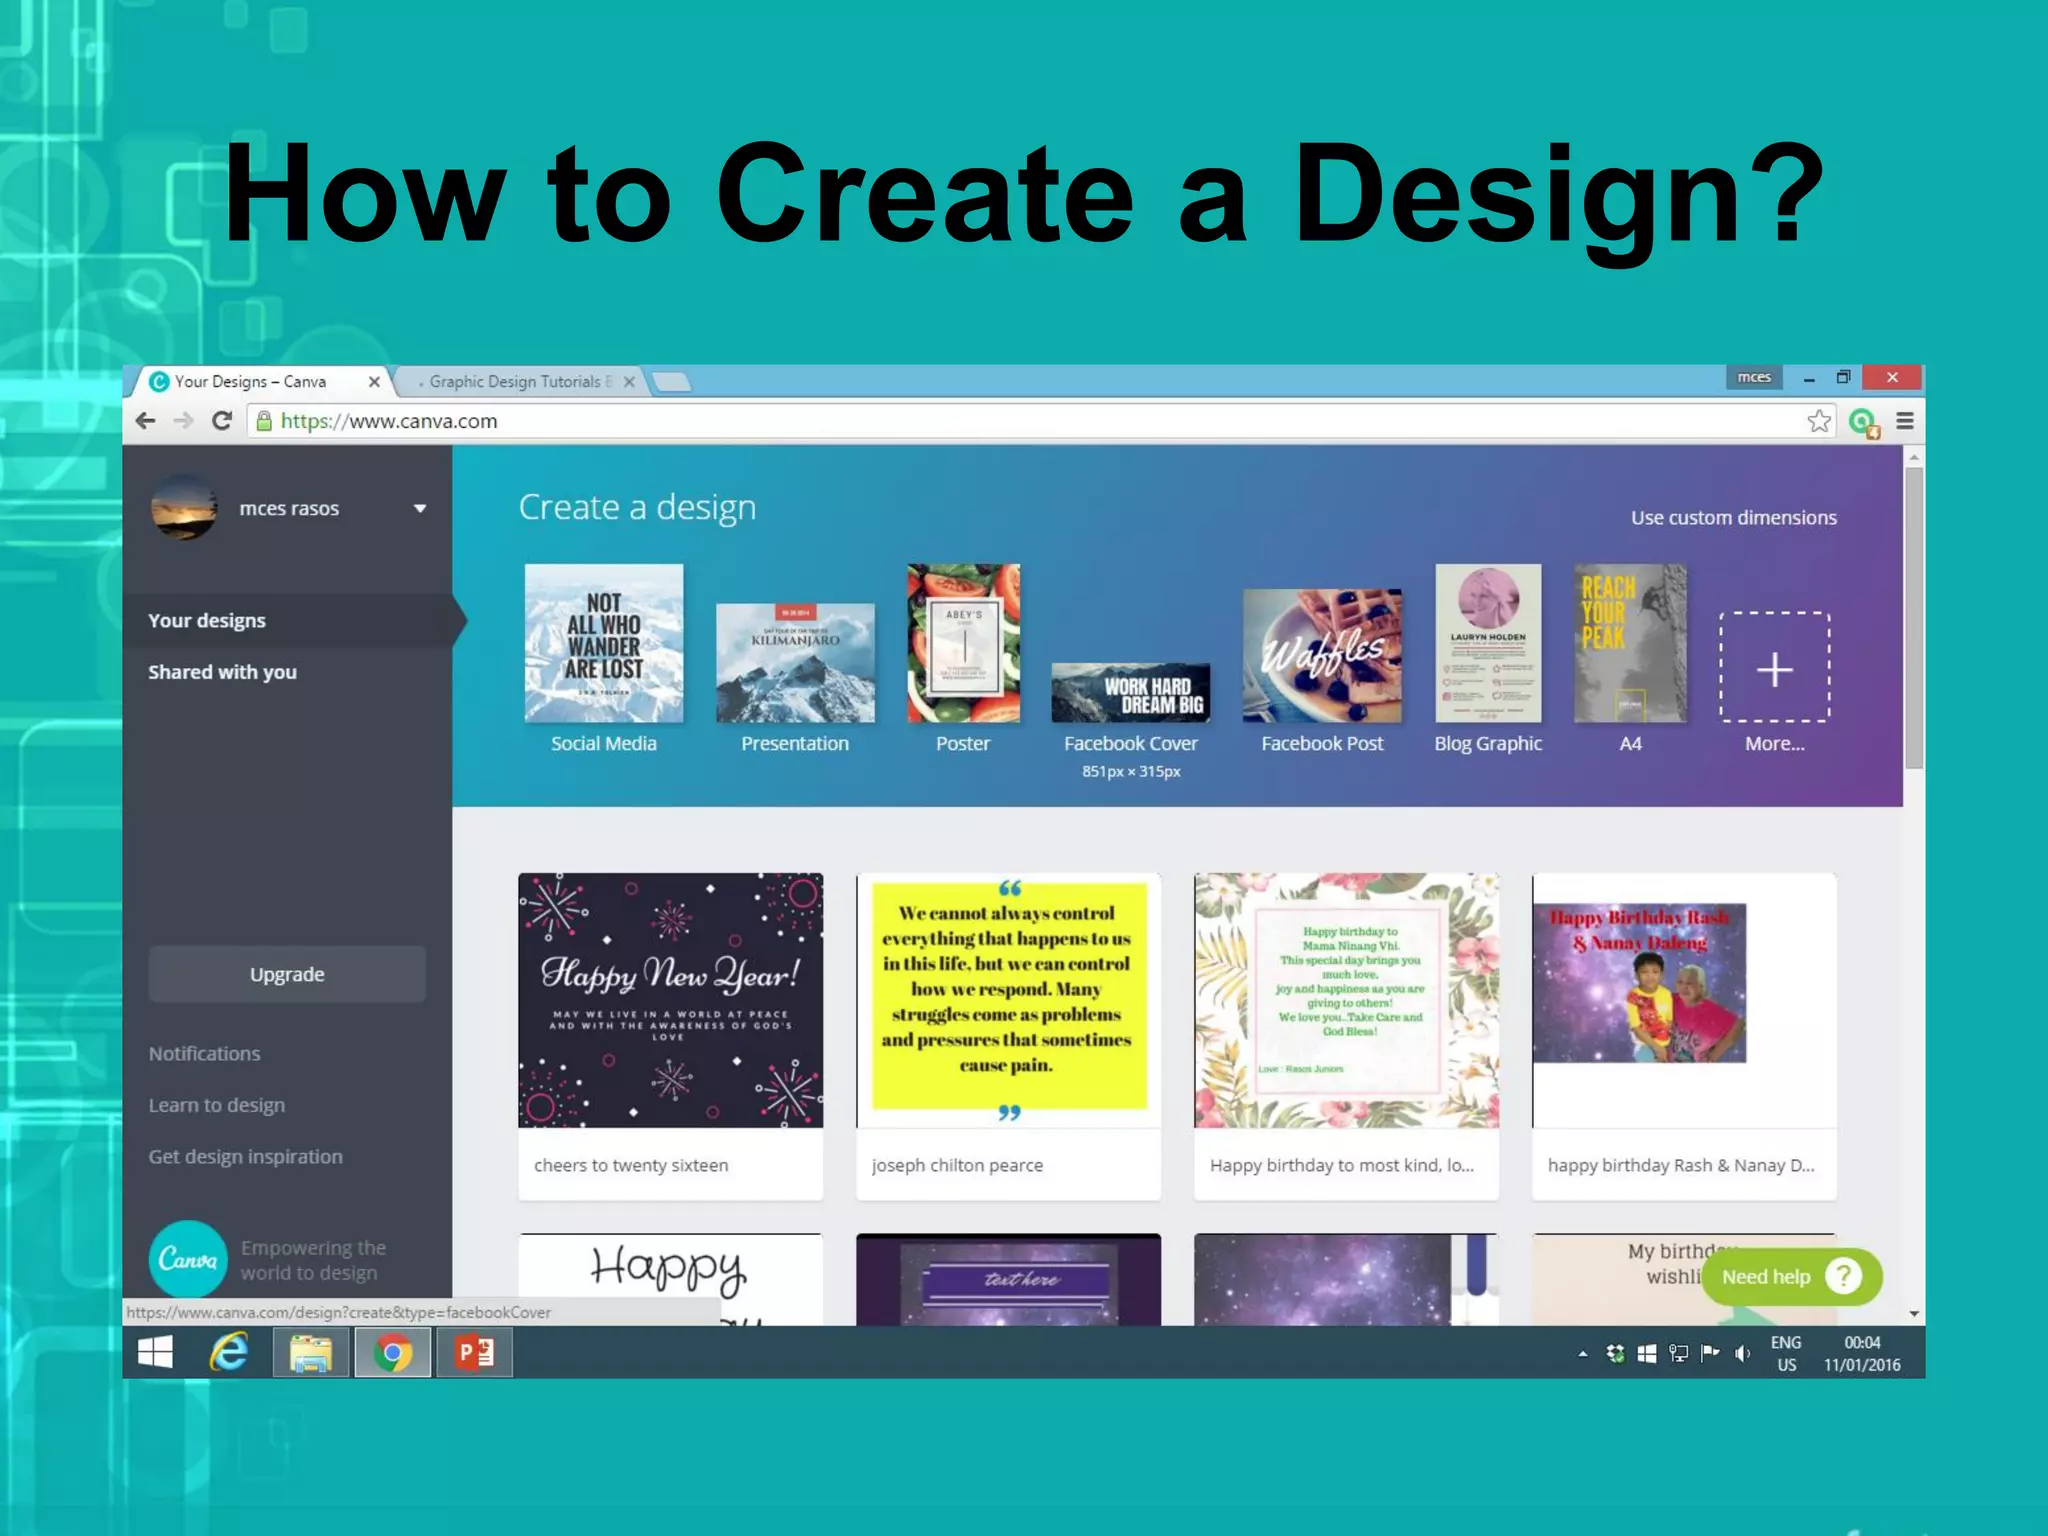Click the More... plus icon
Screen dimensions: 2048x1536
(x=1775, y=667)
